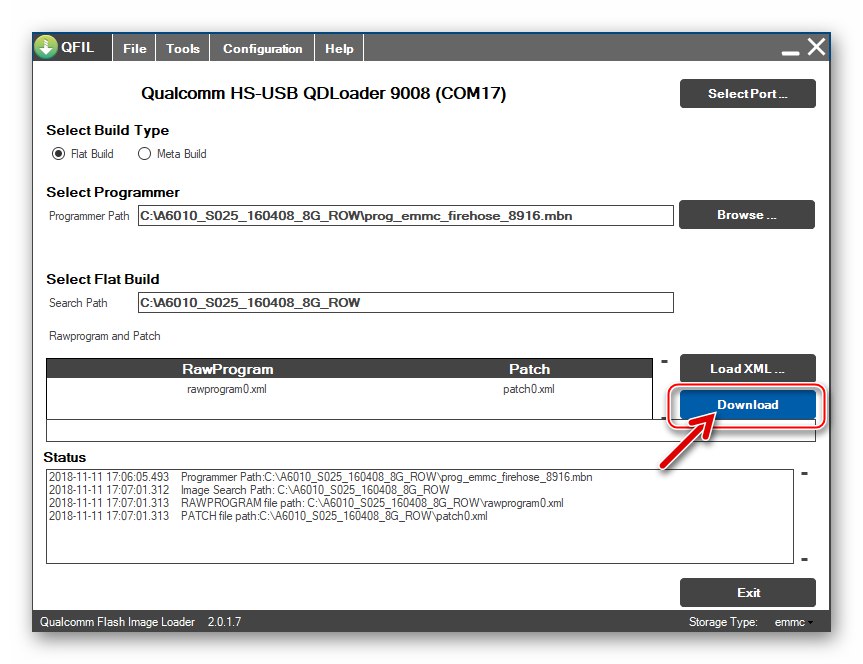Click the Patch column header
Image resolution: width=863 pixels, height=664 pixels.
tap(529, 369)
